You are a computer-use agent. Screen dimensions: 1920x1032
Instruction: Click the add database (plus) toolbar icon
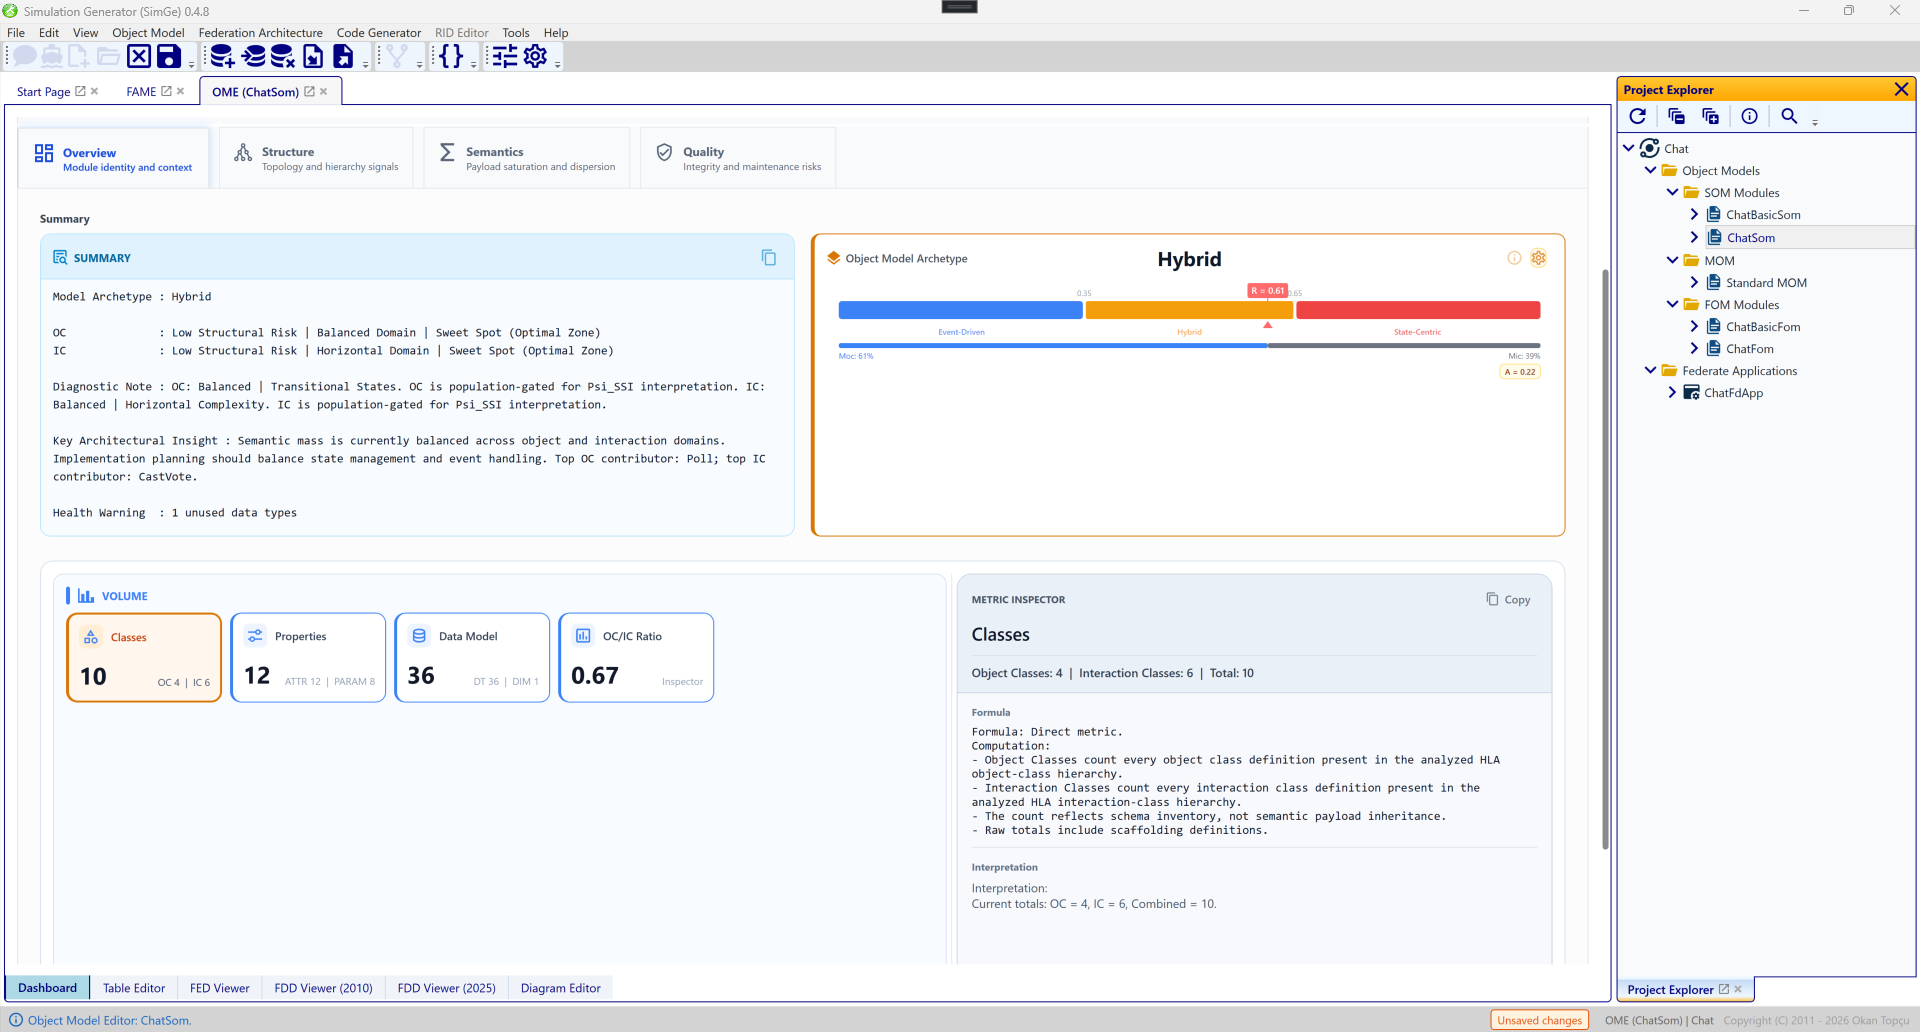[x=222, y=57]
